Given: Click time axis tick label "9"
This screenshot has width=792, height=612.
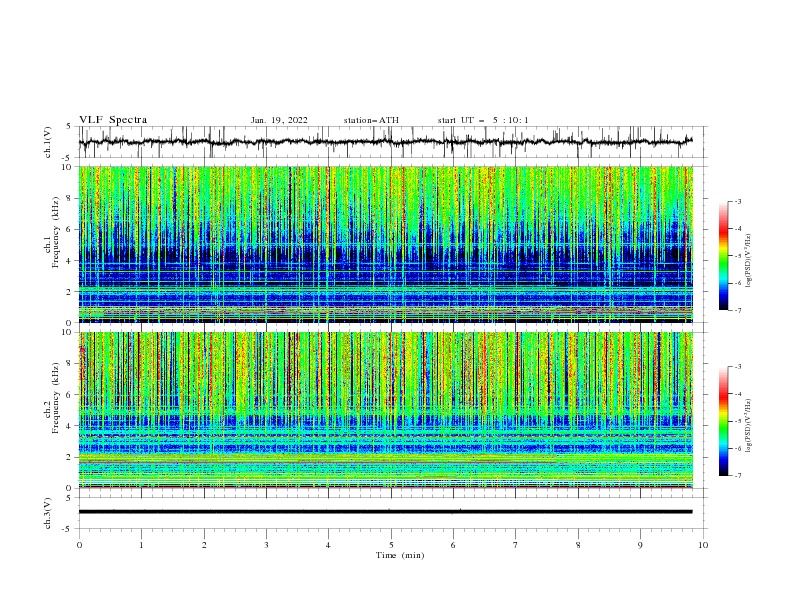Looking at the screenshot, I should click(x=640, y=545).
